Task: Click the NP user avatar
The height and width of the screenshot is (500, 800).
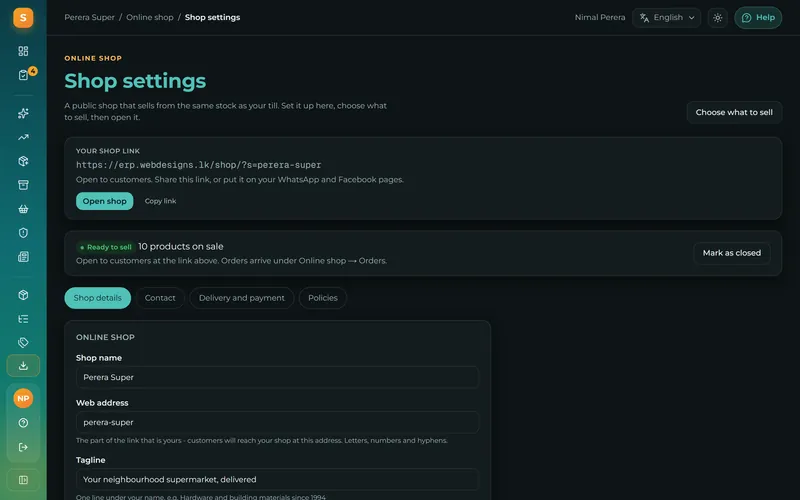Action: [23, 398]
